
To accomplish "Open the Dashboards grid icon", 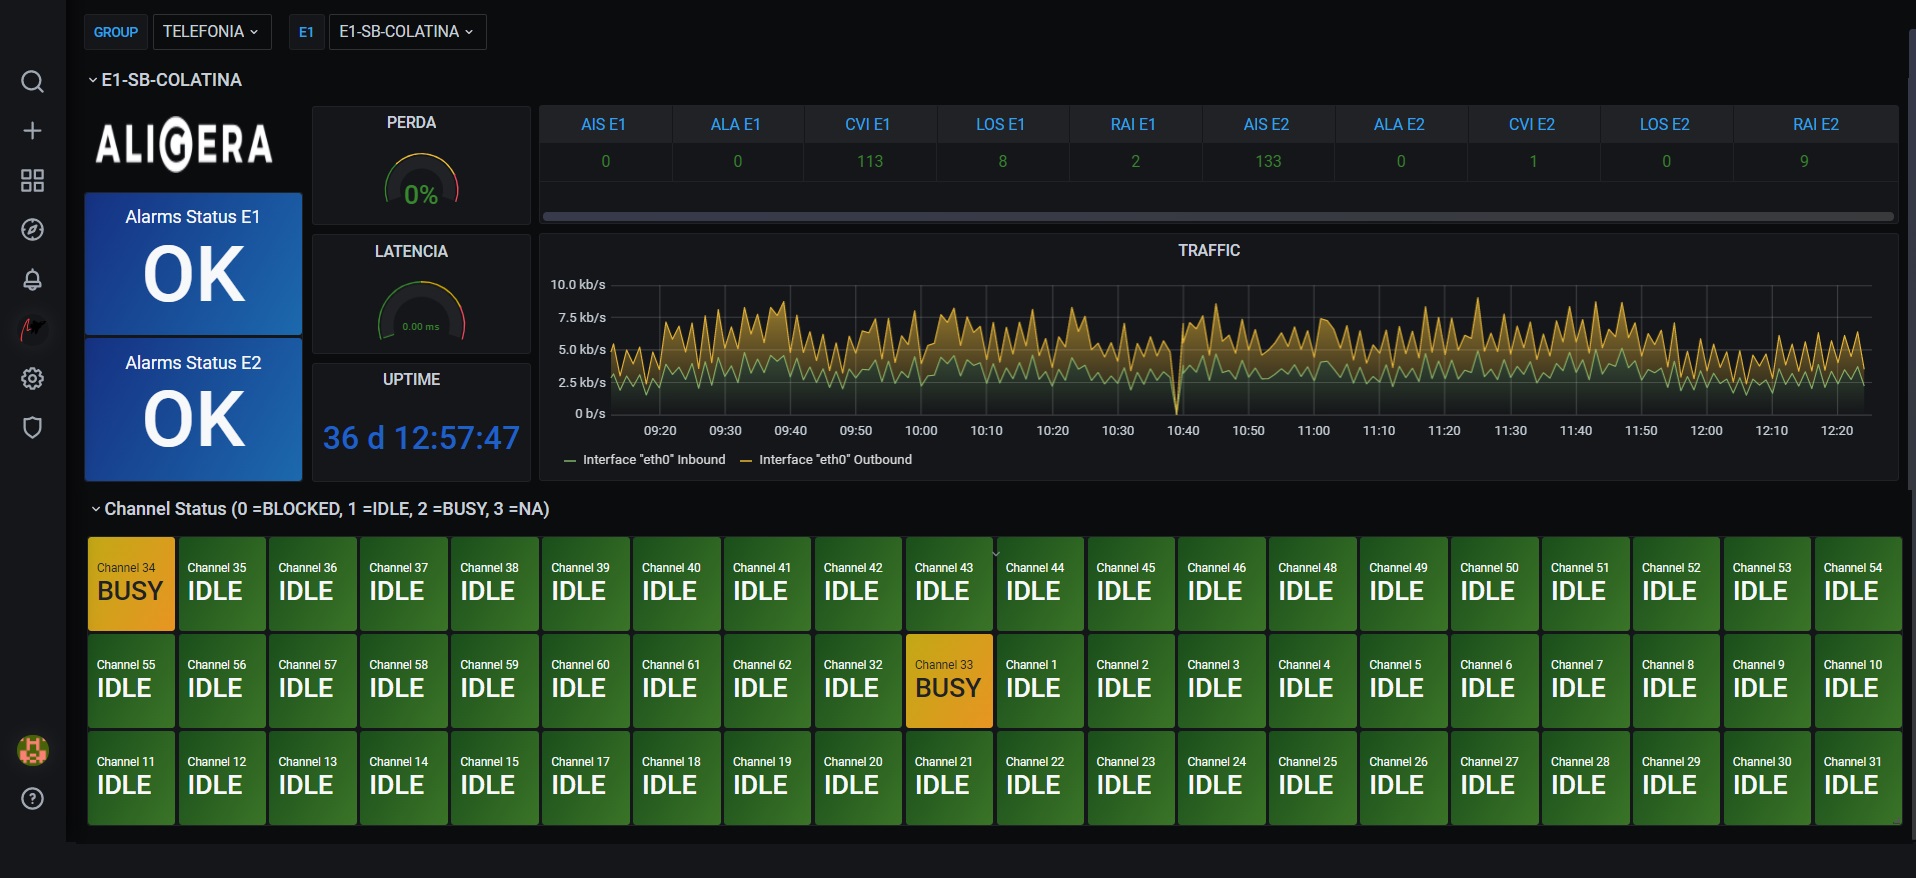I will click(x=32, y=180).
